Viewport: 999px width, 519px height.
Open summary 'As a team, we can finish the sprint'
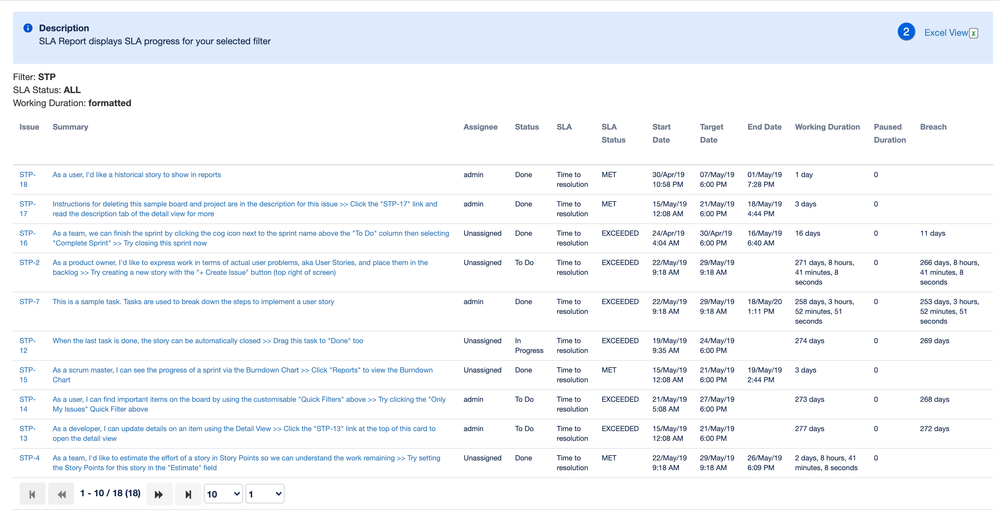[250, 238]
